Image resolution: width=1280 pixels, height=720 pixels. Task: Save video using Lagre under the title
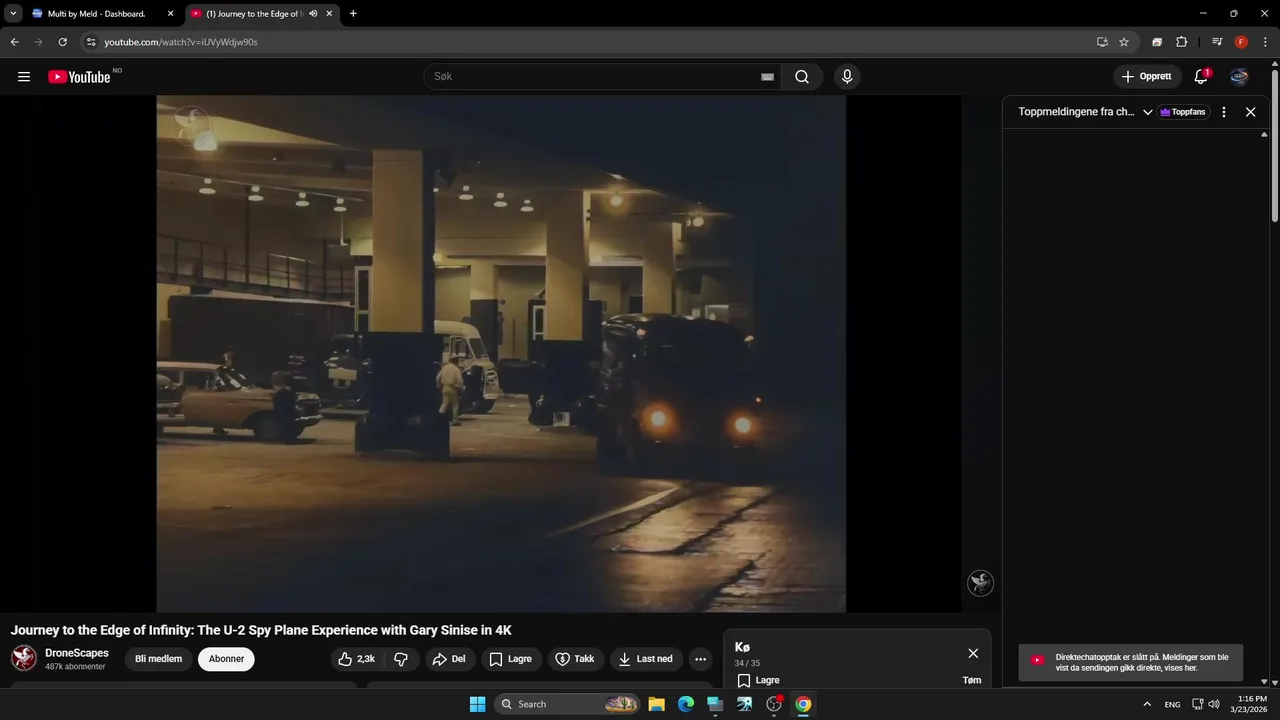click(511, 659)
